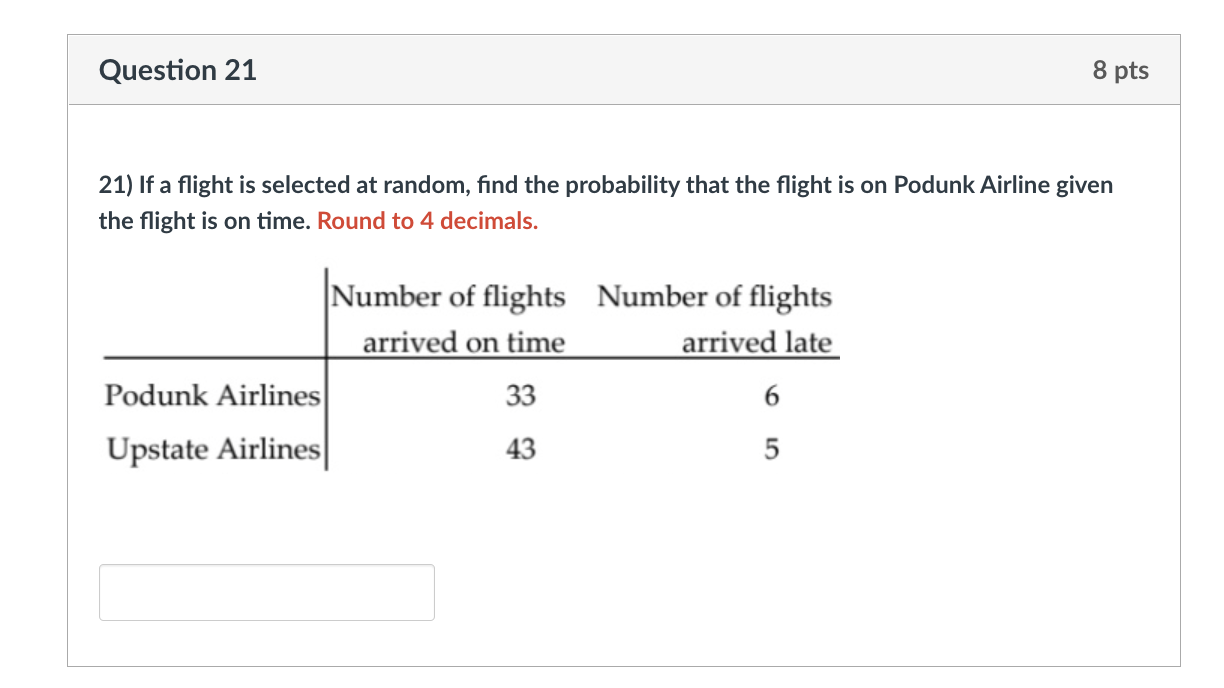Click the table cell showing 5
Screen dimensions: 1224x688
(x=770, y=451)
